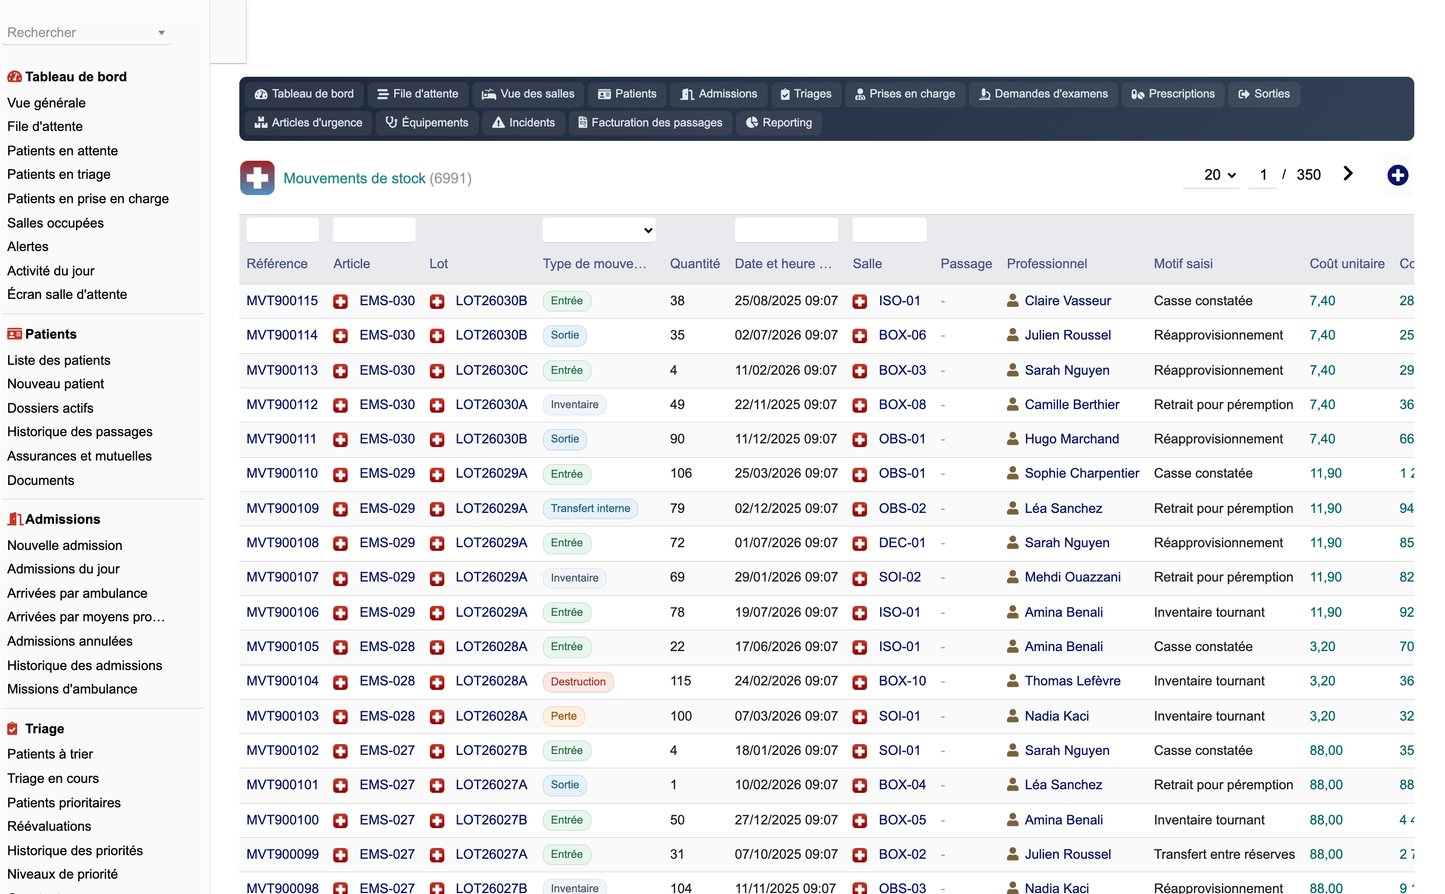The image size is (1445, 894).
Task: Open movement reference MVT900115
Action: 282,300
